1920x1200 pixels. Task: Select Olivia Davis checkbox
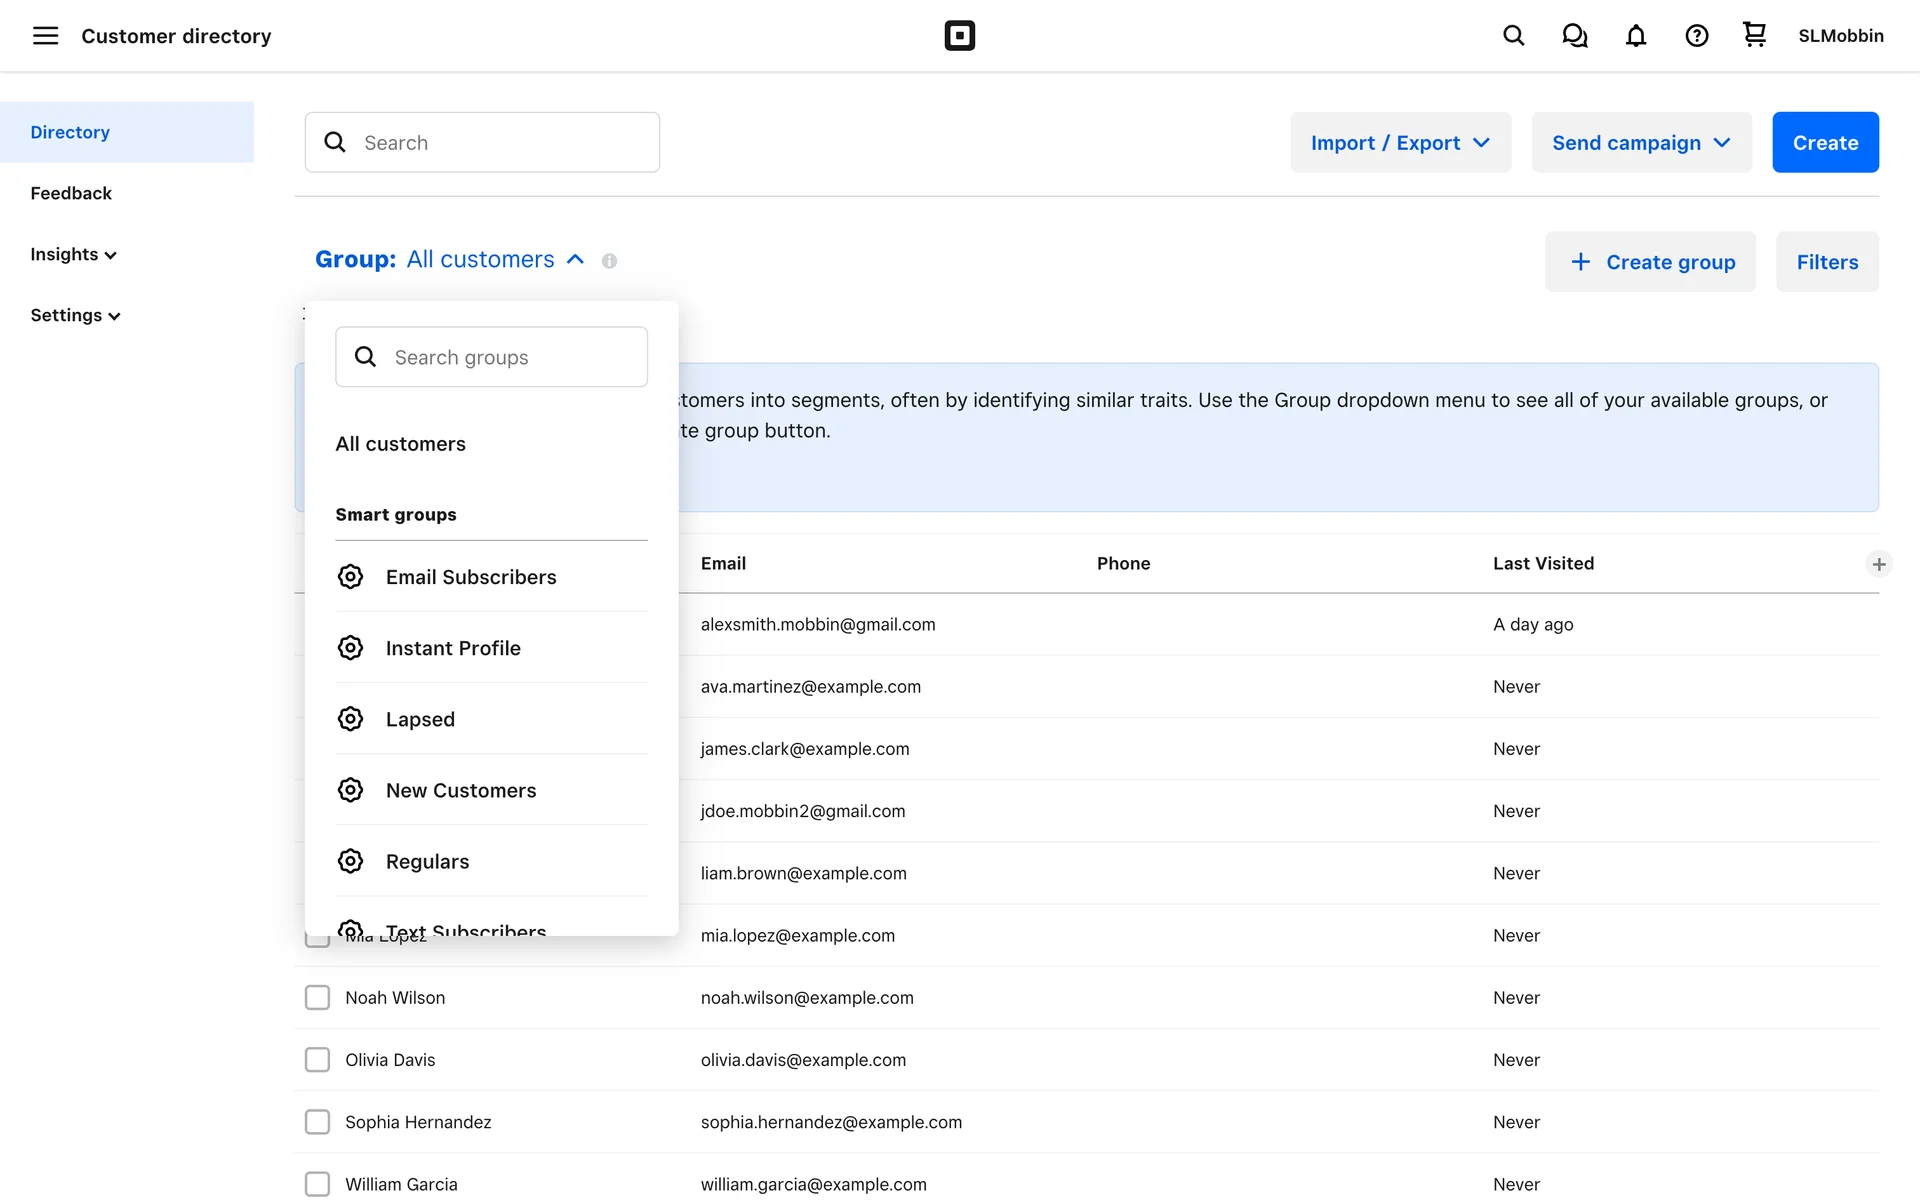click(317, 1059)
